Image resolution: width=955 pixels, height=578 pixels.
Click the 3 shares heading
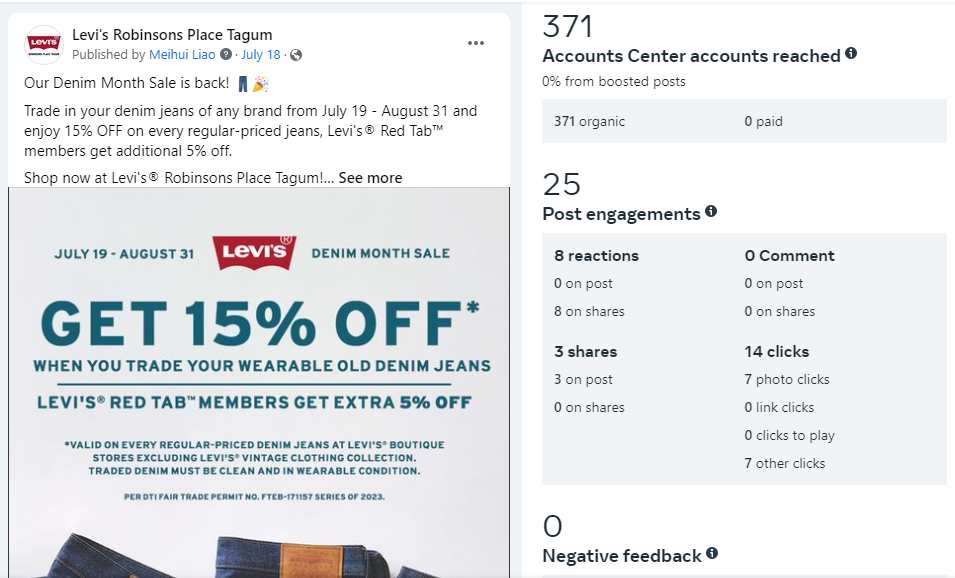click(x=586, y=352)
